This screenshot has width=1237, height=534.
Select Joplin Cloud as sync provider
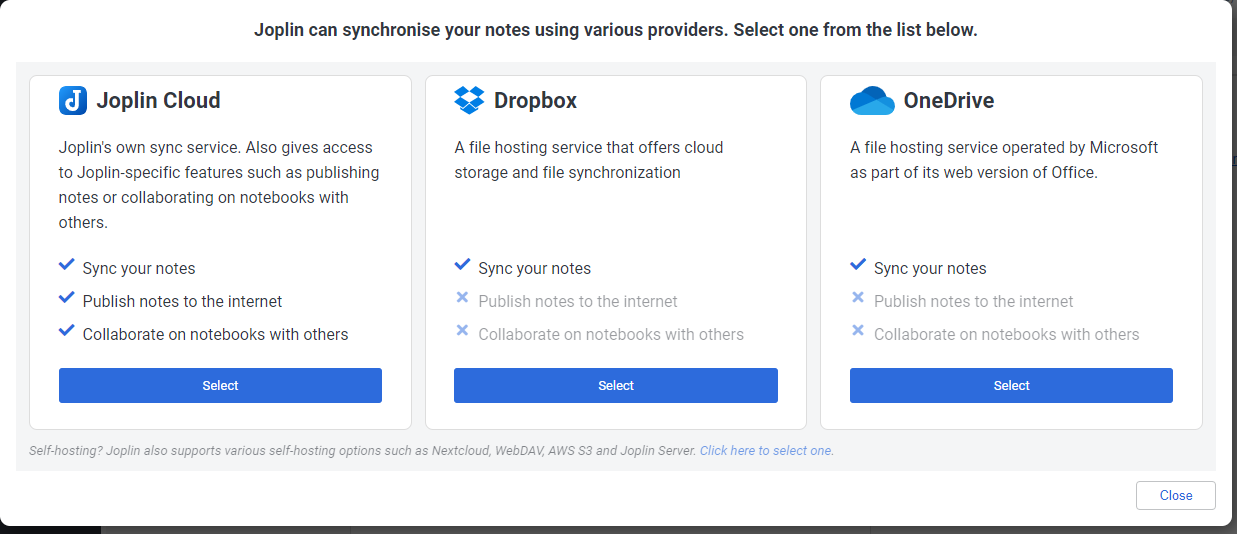220,385
